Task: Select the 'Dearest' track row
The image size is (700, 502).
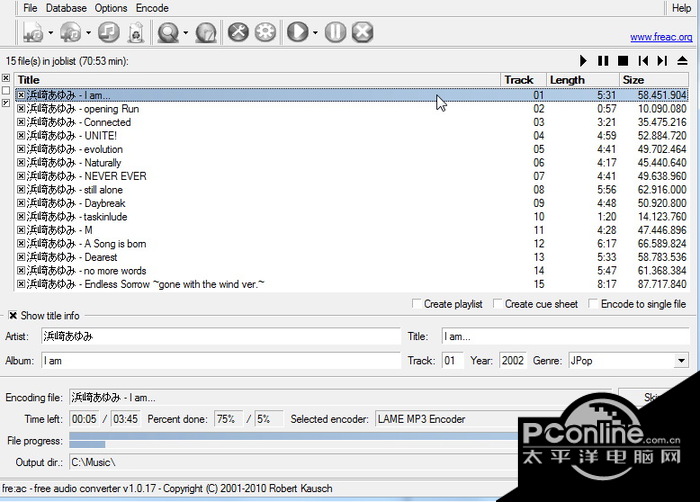Action: coord(352,257)
